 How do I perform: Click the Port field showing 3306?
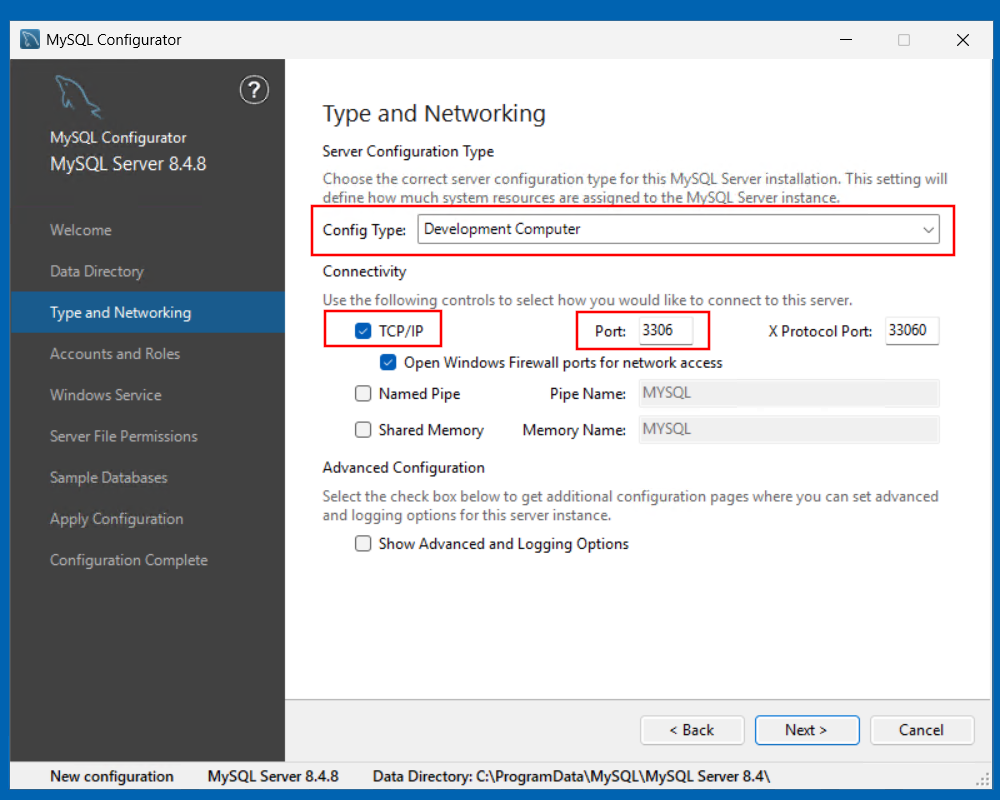click(666, 330)
